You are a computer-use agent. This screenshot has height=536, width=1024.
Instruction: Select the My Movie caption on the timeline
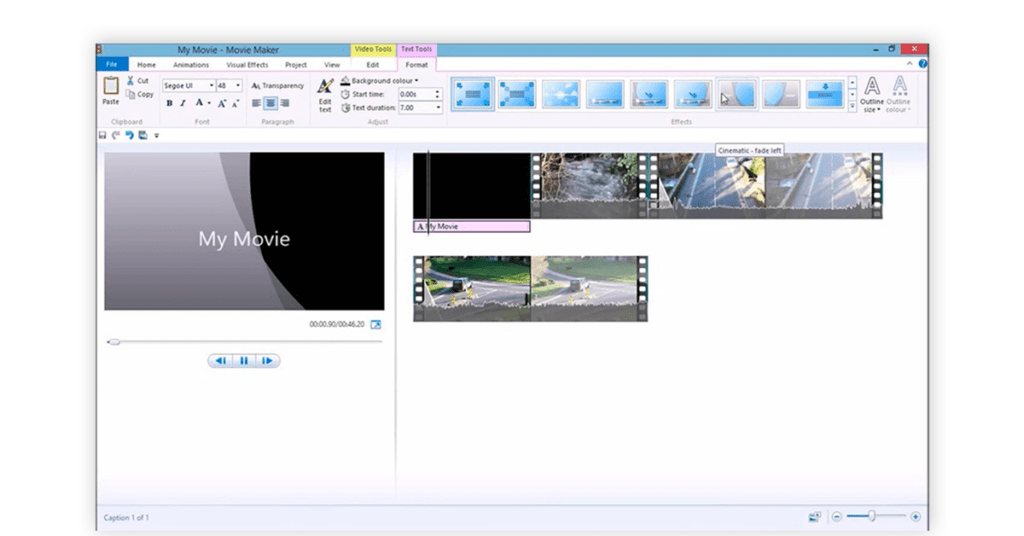tap(472, 227)
